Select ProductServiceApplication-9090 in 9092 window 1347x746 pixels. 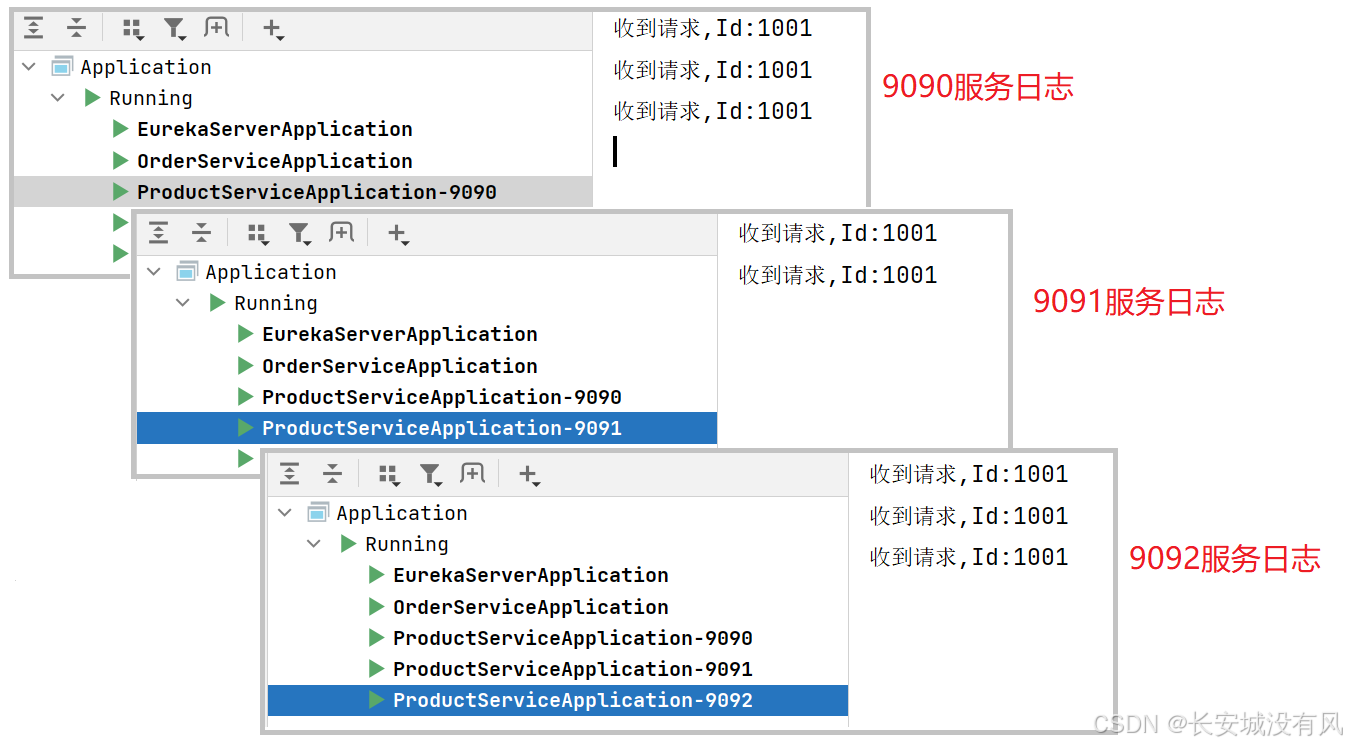pyautogui.click(x=559, y=638)
